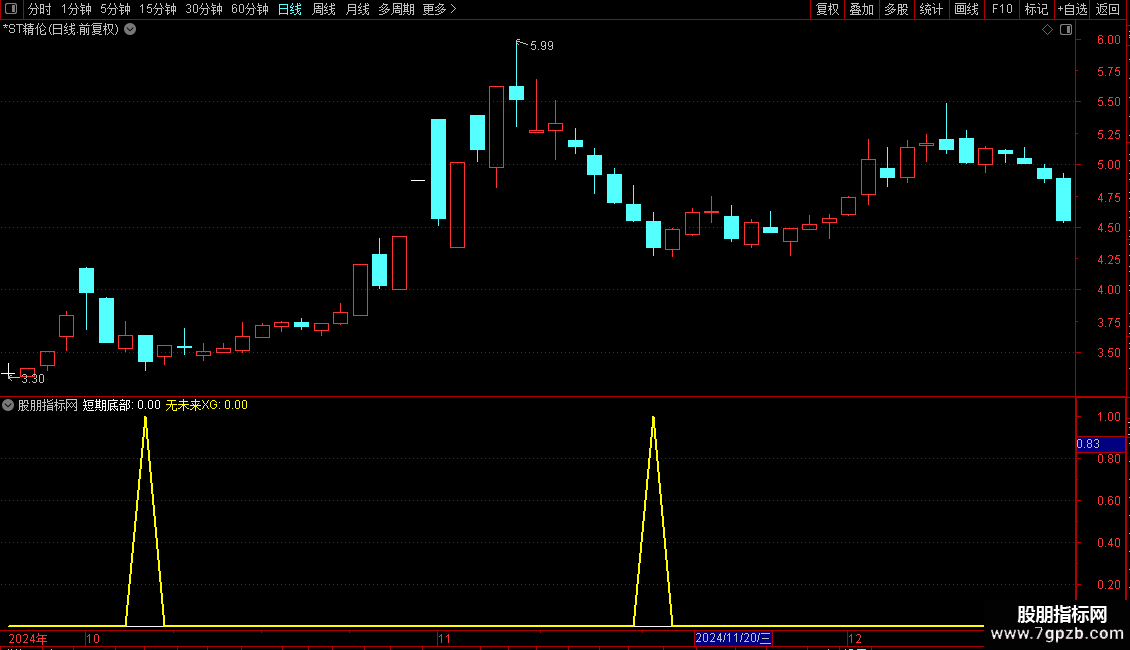
Task: Open F10 company information
Action: [x=1002, y=9]
